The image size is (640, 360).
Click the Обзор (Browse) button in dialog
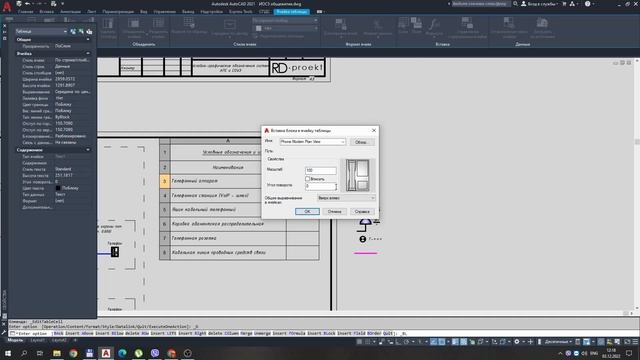pyautogui.click(x=362, y=142)
